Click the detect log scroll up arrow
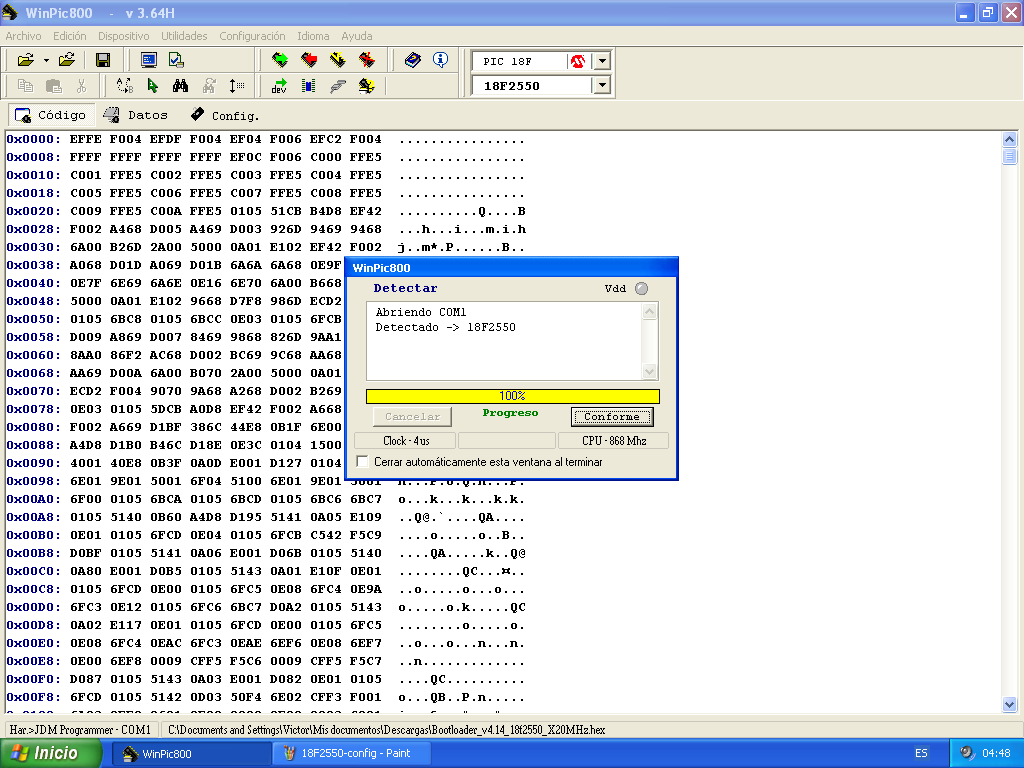 (649, 312)
